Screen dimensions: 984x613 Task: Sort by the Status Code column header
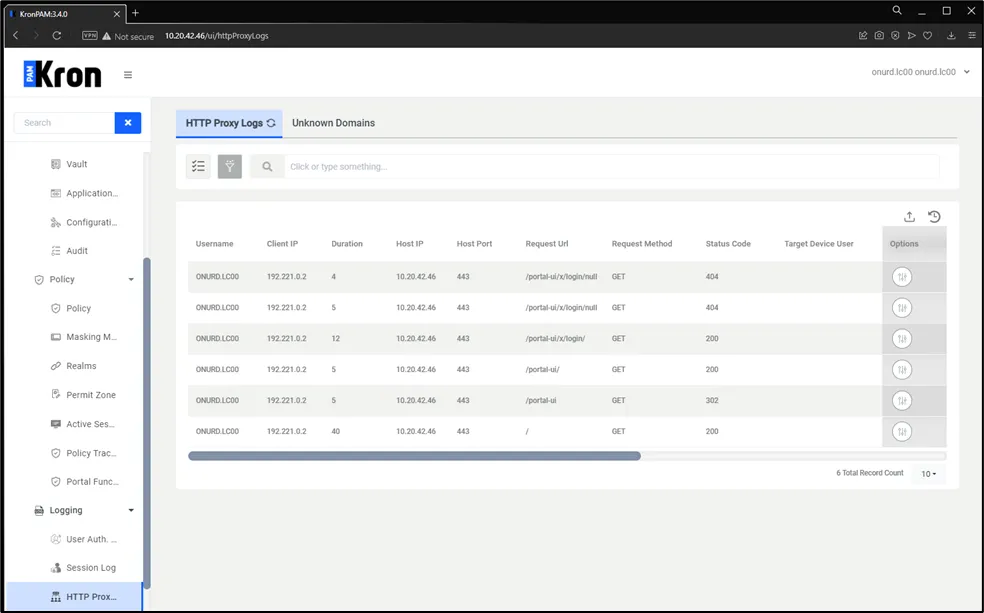tap(728, 243)
